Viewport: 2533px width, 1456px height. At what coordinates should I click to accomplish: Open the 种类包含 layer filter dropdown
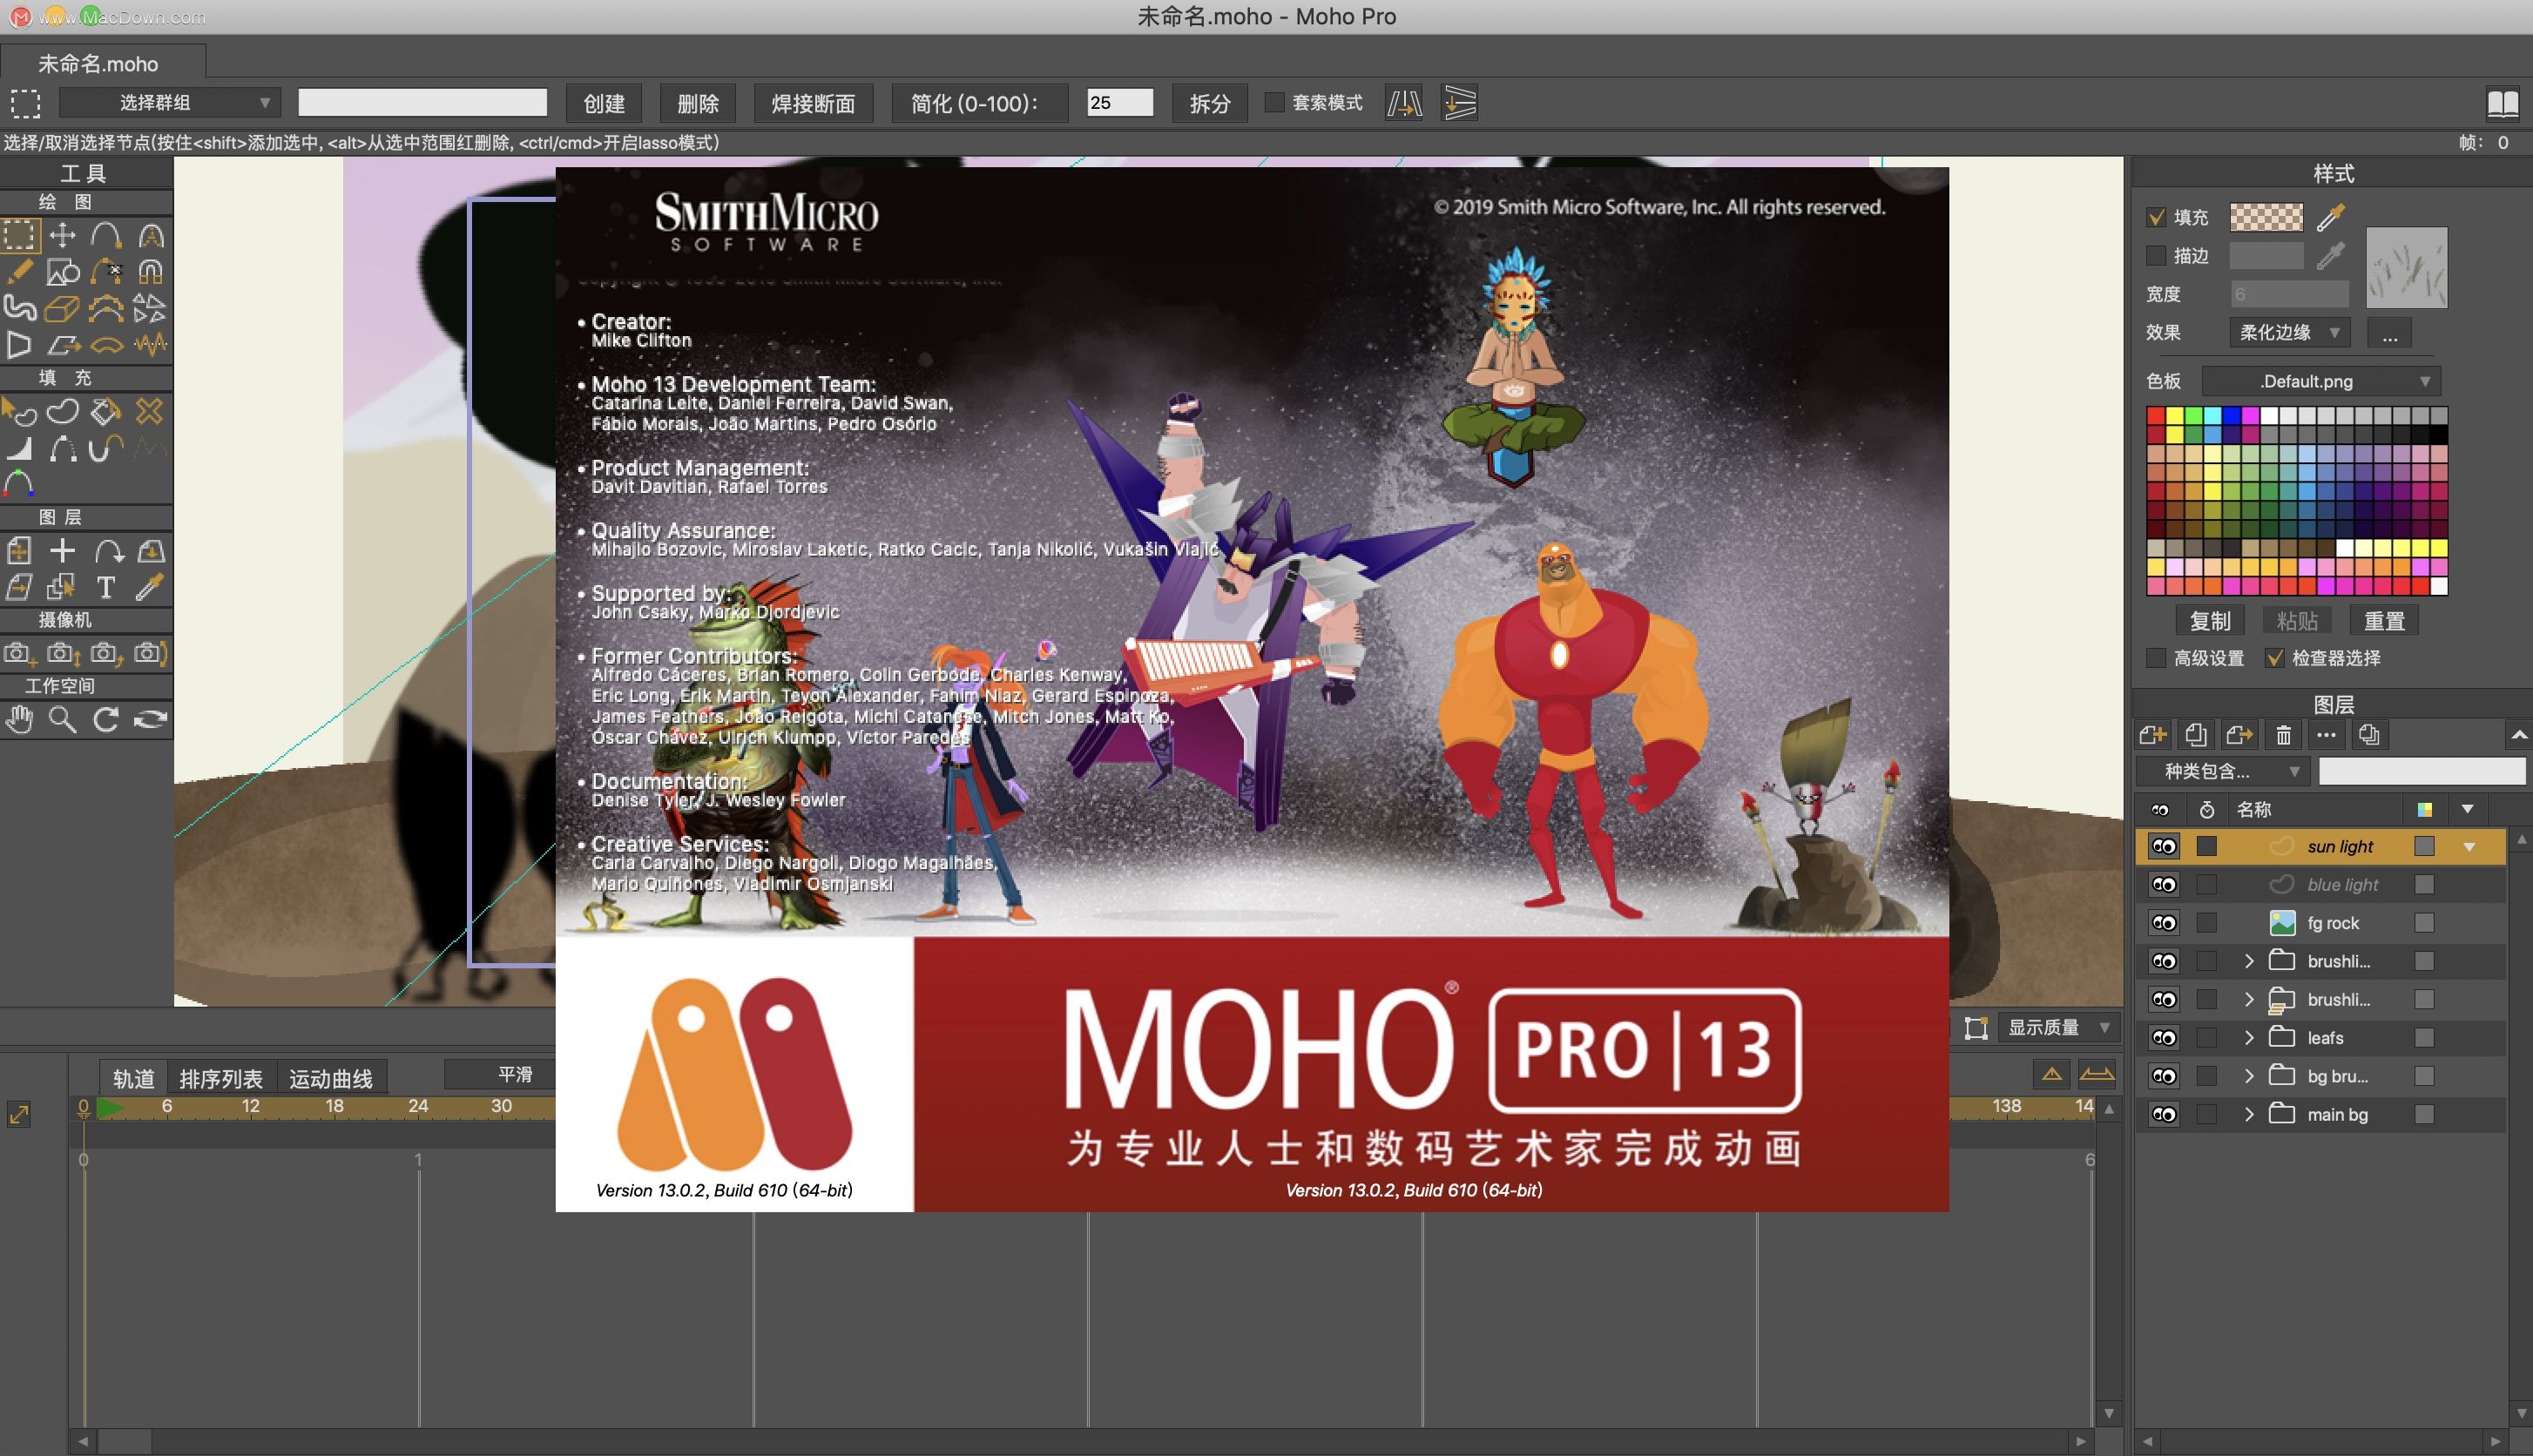coord(2222,771)
